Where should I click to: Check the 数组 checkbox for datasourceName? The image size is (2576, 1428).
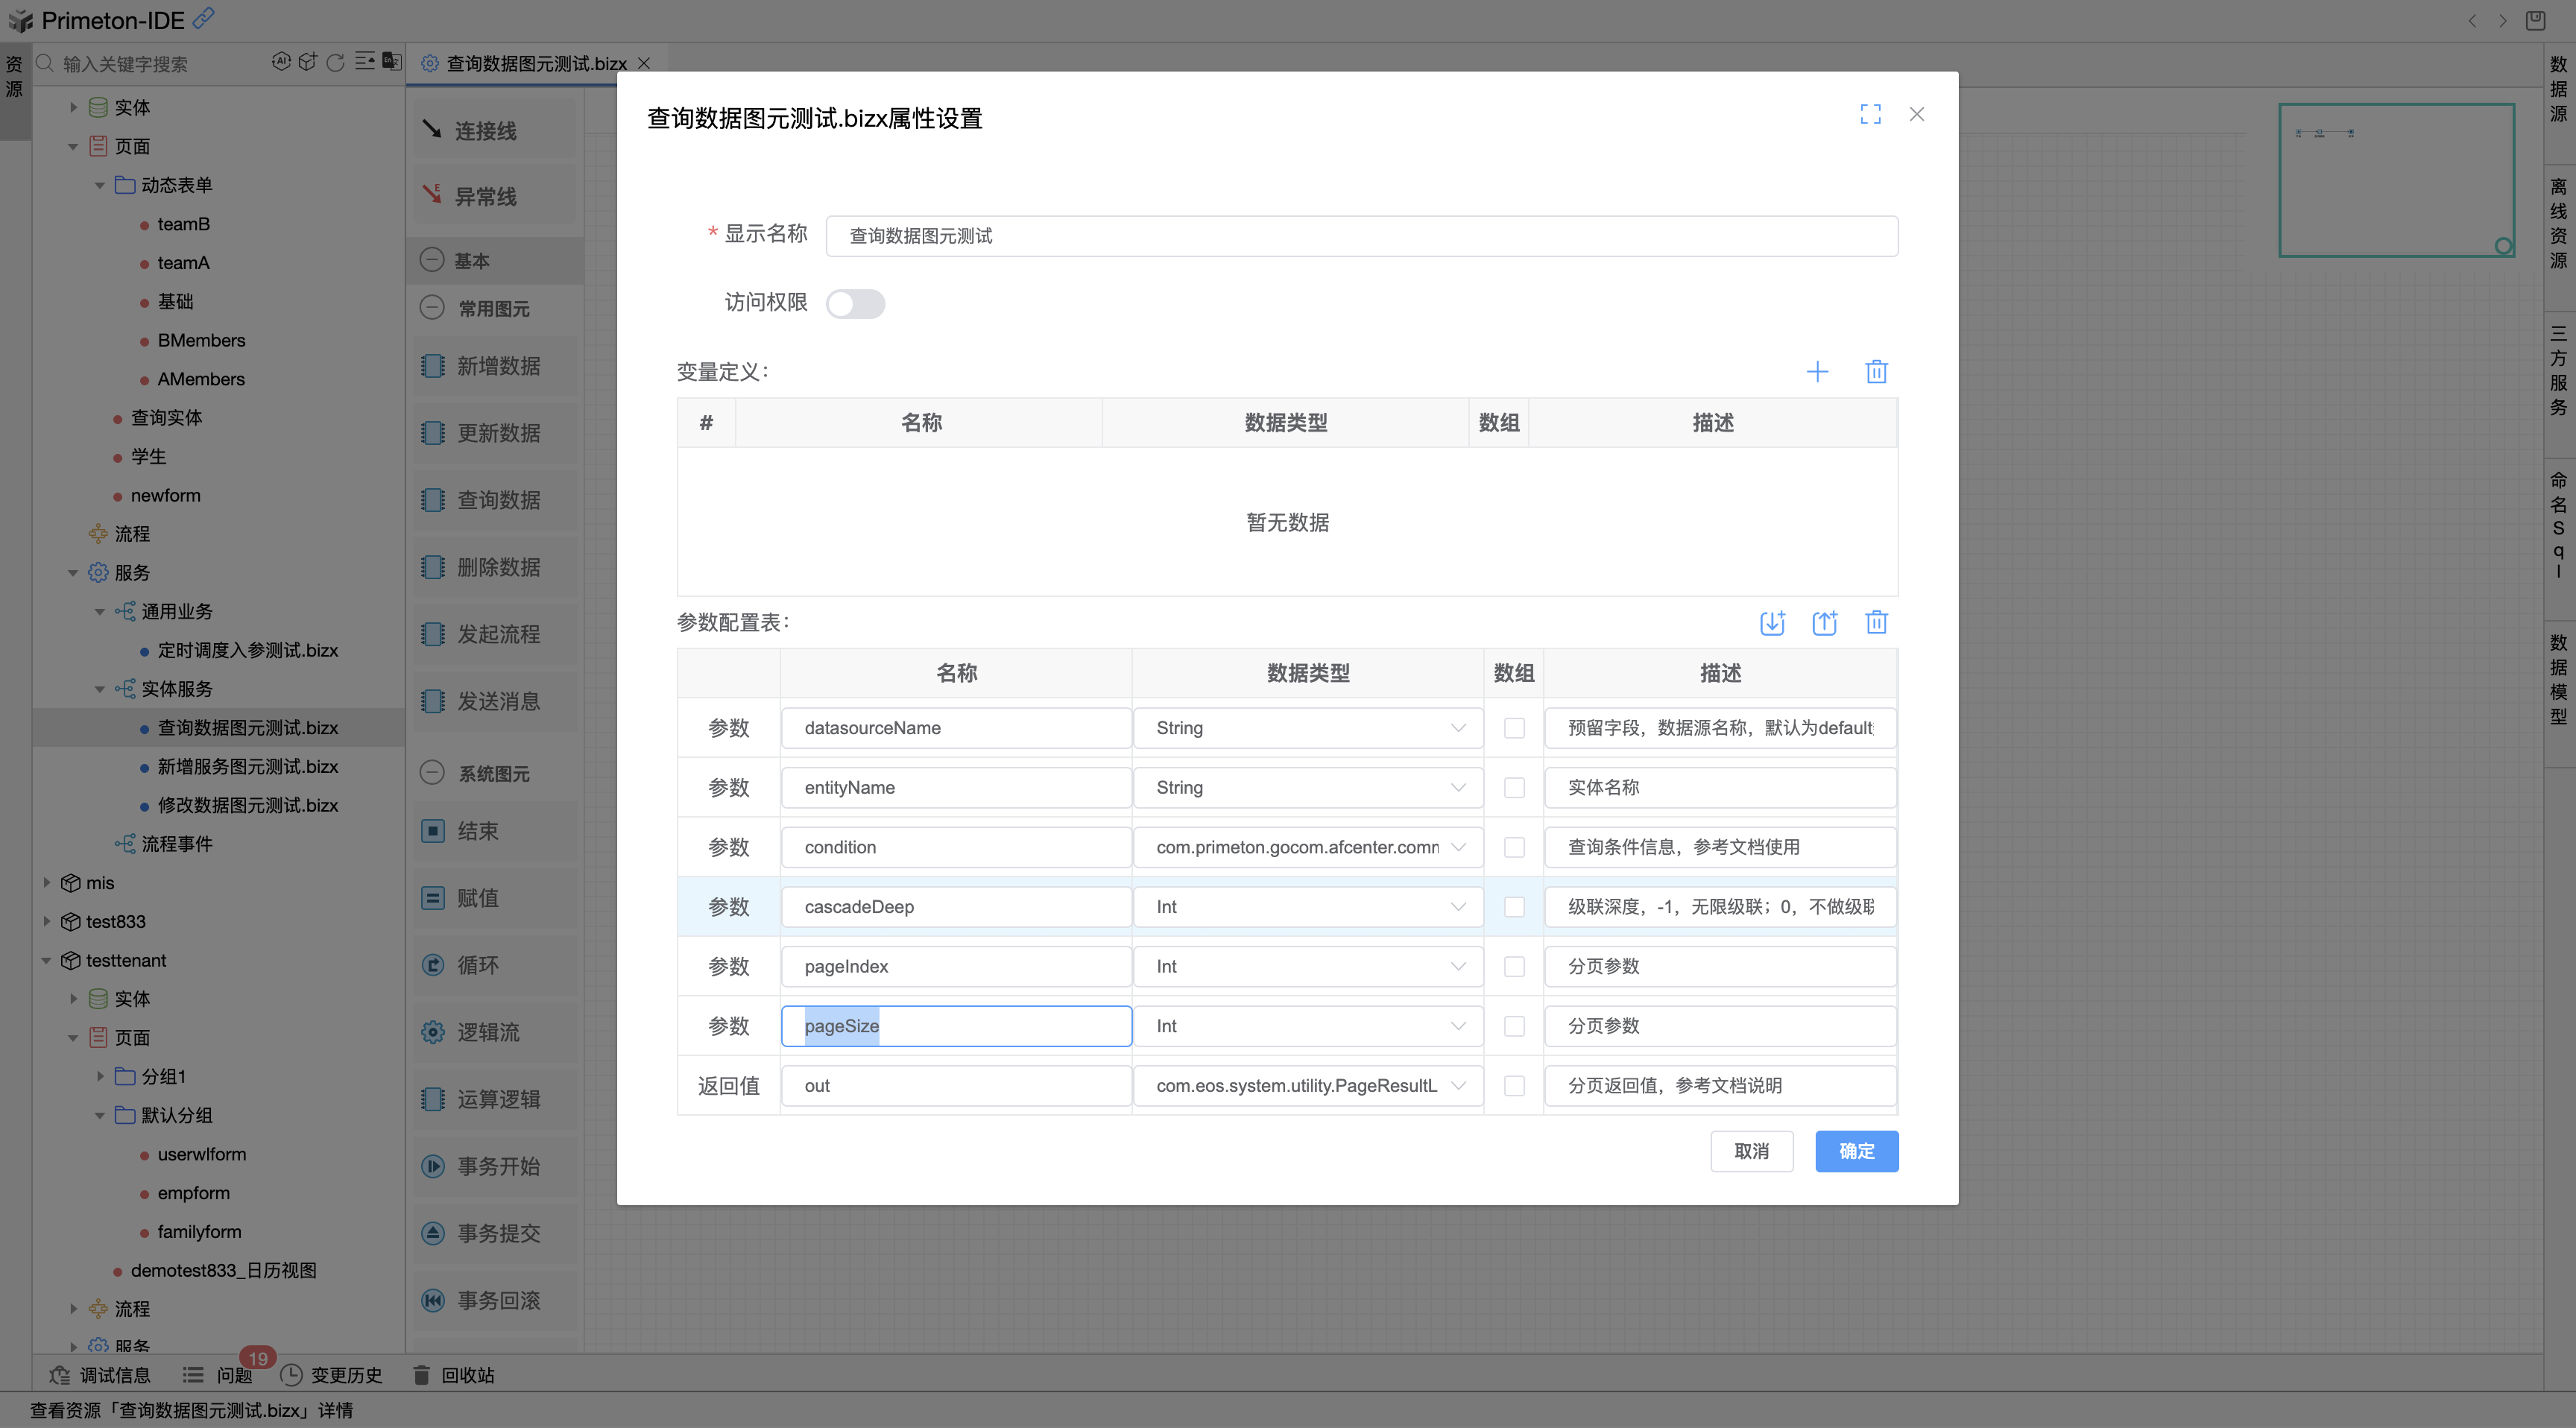(1514, 728)
